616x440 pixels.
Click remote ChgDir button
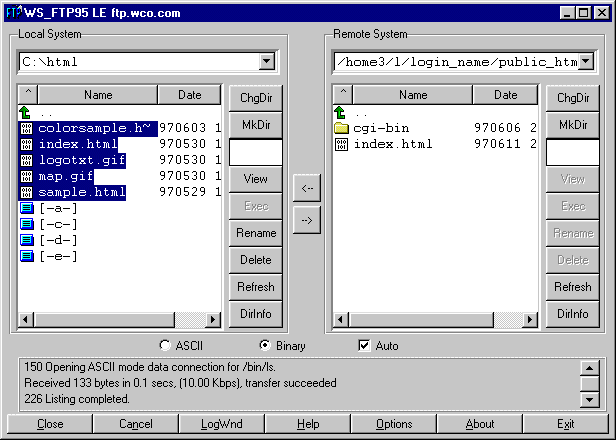(573, 98)
